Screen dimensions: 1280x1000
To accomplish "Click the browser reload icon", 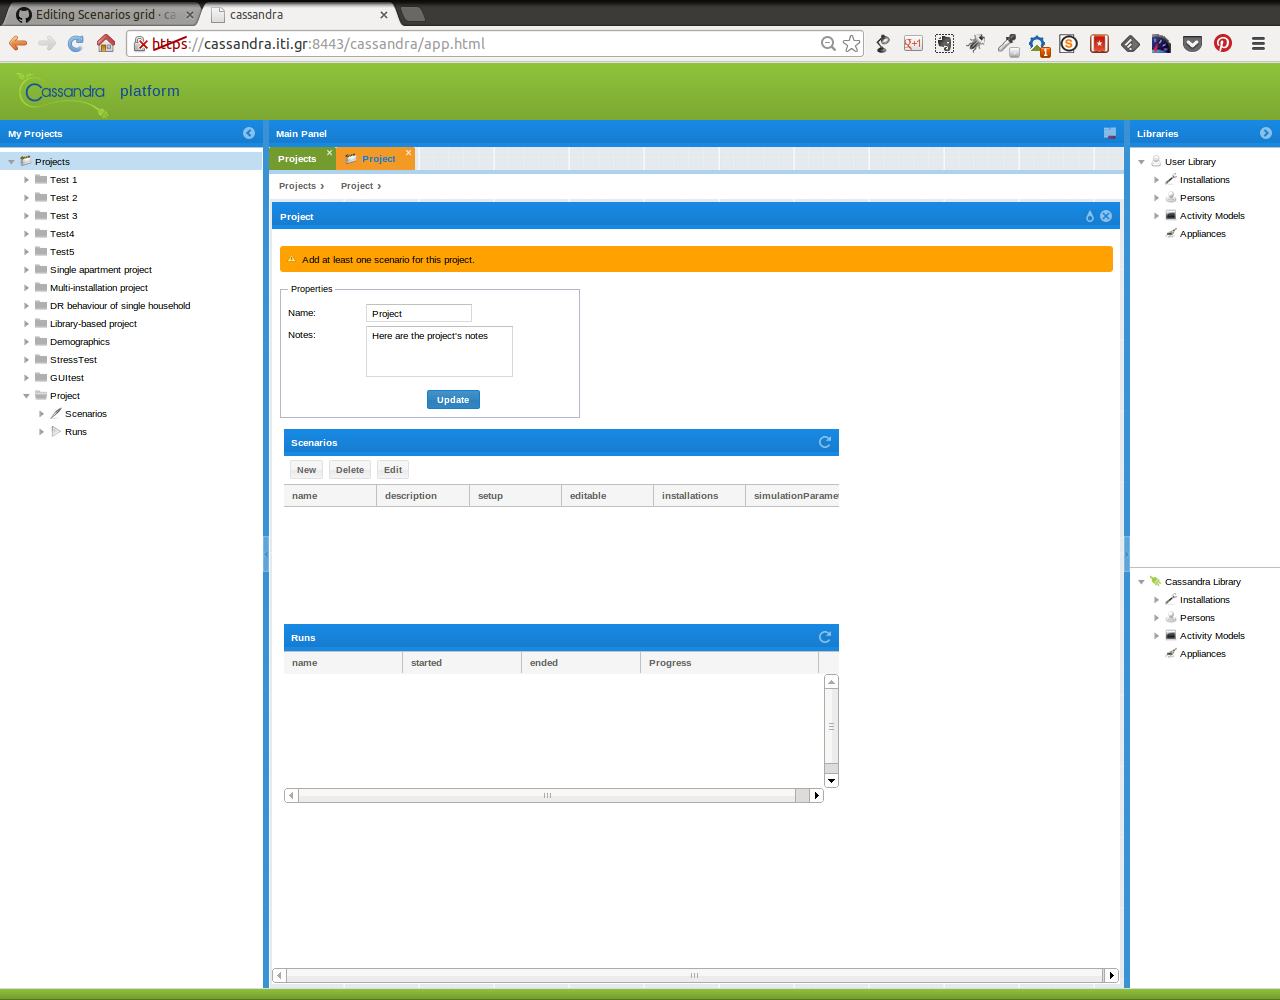I will click(76, 43).
